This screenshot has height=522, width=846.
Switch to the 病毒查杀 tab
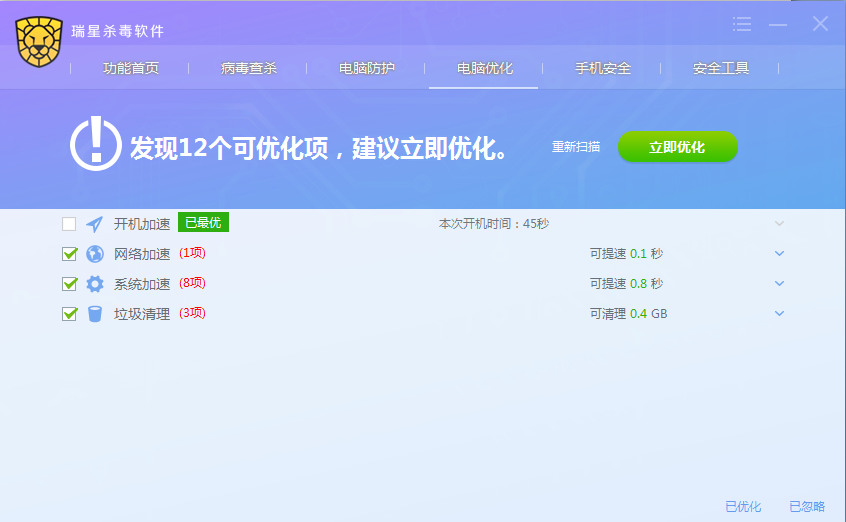point(249,69)
